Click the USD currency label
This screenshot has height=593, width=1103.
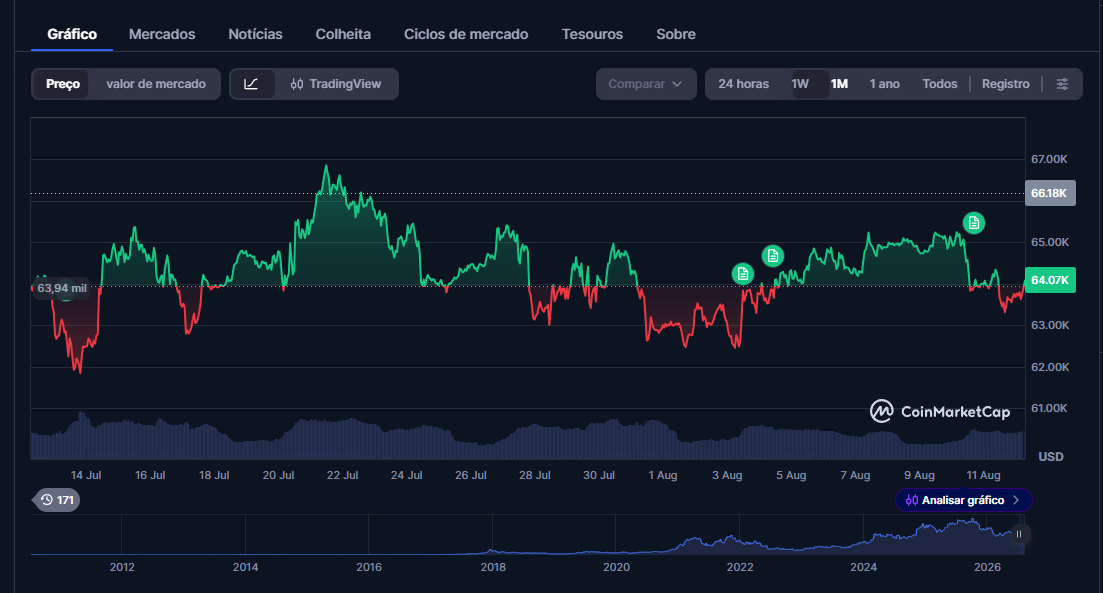click(1051, 457)
